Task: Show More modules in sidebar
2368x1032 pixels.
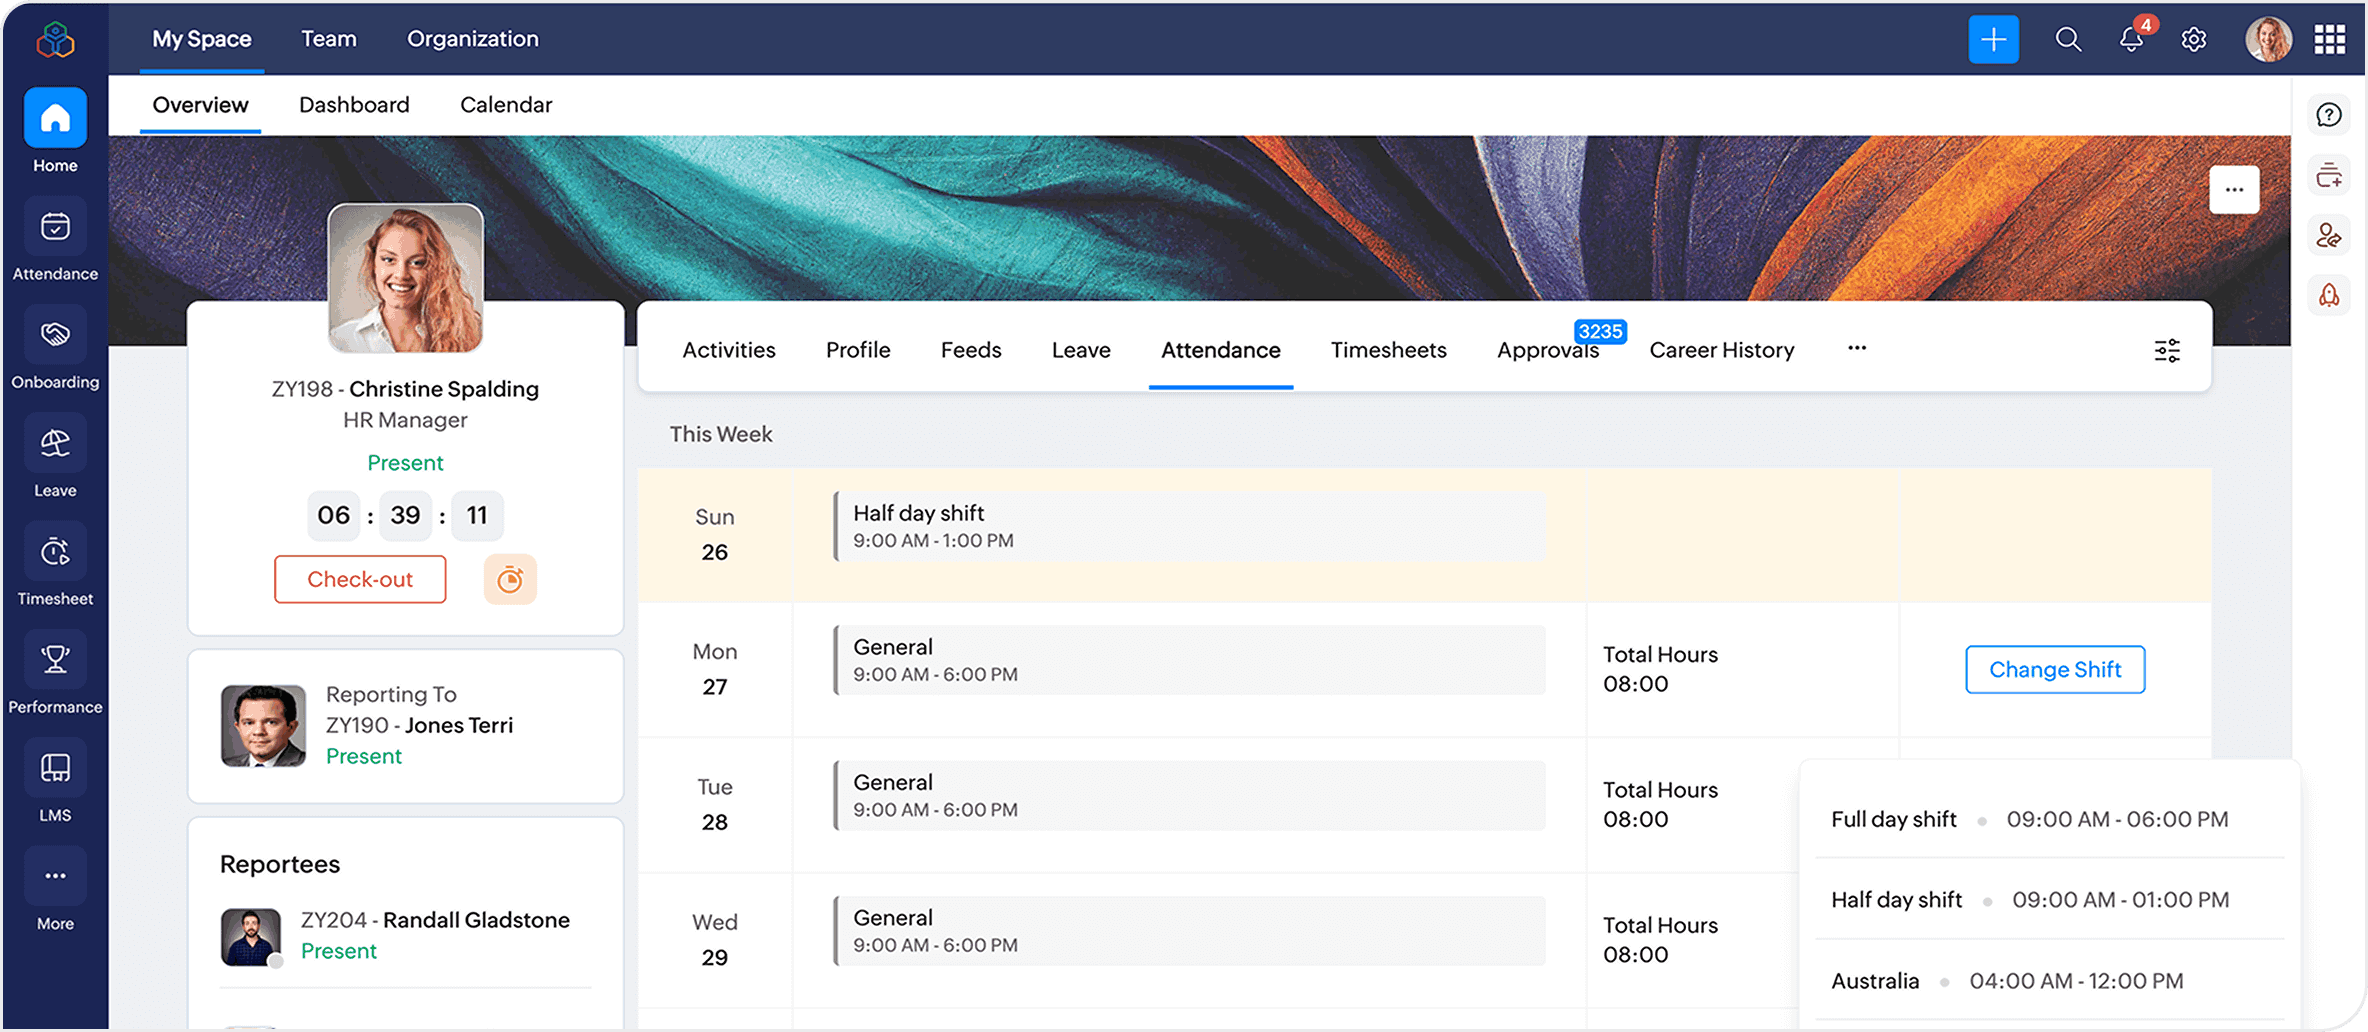Action: tap(55, 877)
